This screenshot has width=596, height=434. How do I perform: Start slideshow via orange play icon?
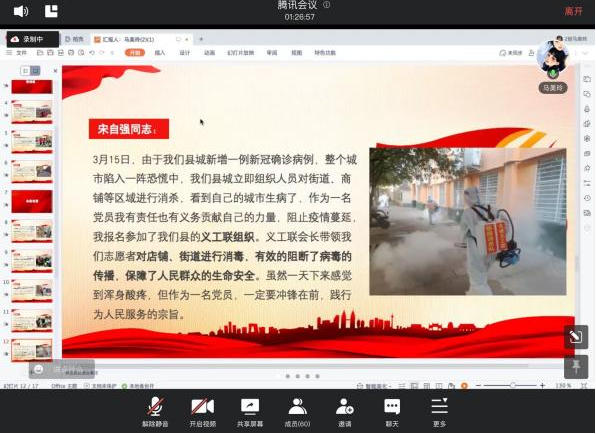click(x=464, y=386)
